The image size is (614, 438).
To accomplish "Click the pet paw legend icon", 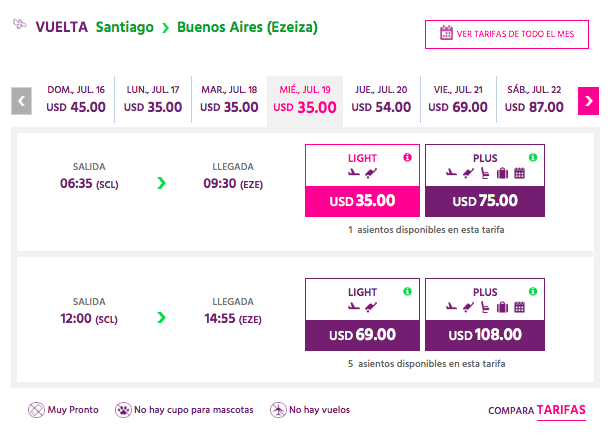I will click(x=123, y=410).
